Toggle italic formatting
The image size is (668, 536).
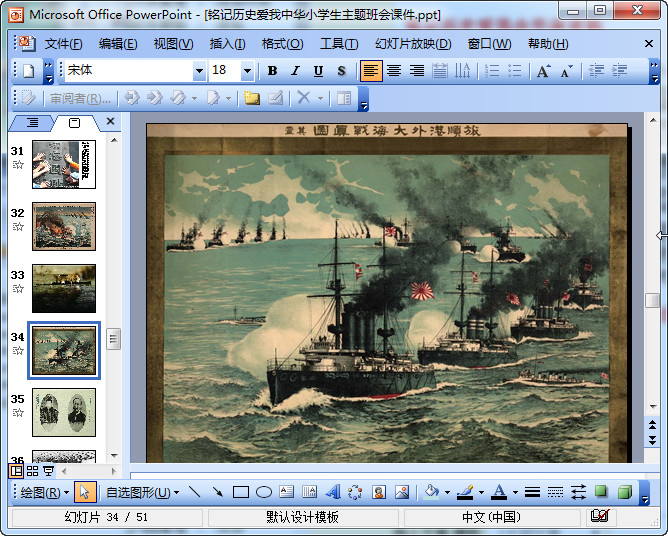pos(296,71)
